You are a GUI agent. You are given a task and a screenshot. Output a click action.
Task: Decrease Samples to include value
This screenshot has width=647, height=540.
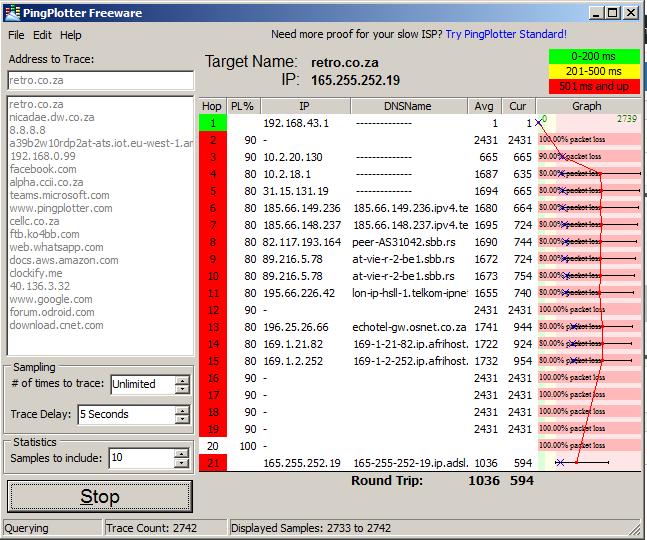click(181, 462)
